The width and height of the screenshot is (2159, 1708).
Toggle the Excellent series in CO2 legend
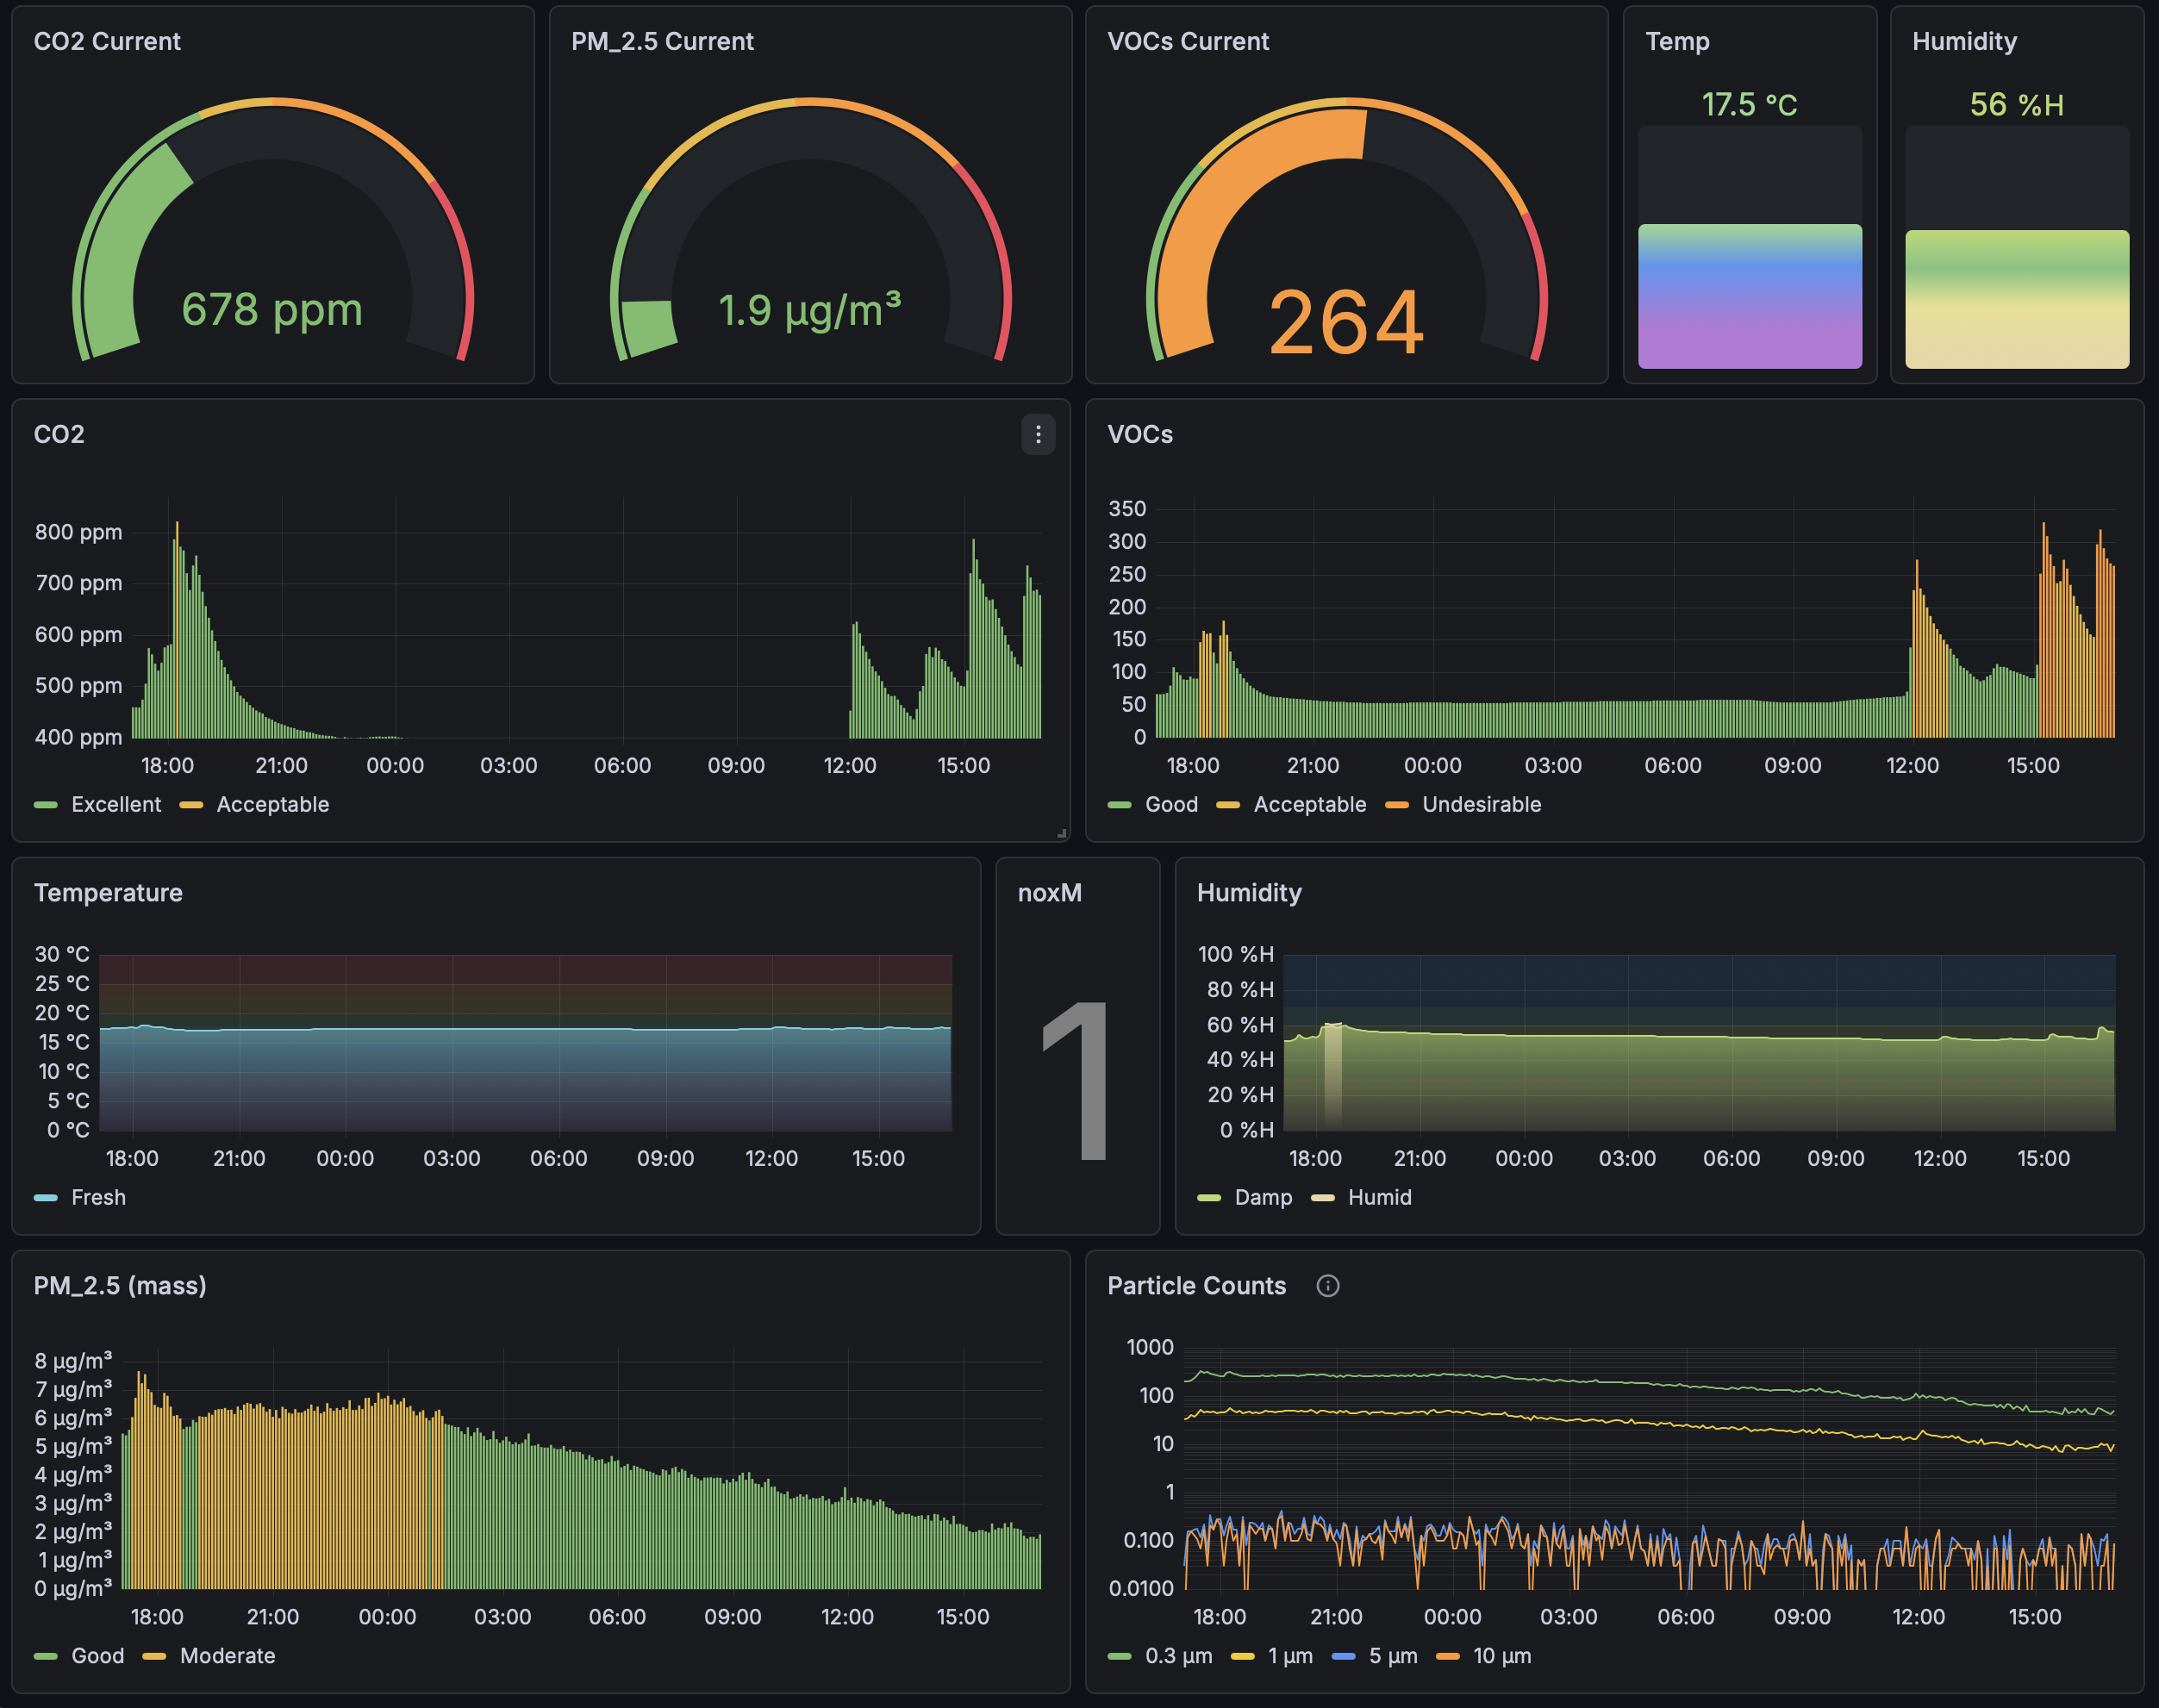[115, 804]
